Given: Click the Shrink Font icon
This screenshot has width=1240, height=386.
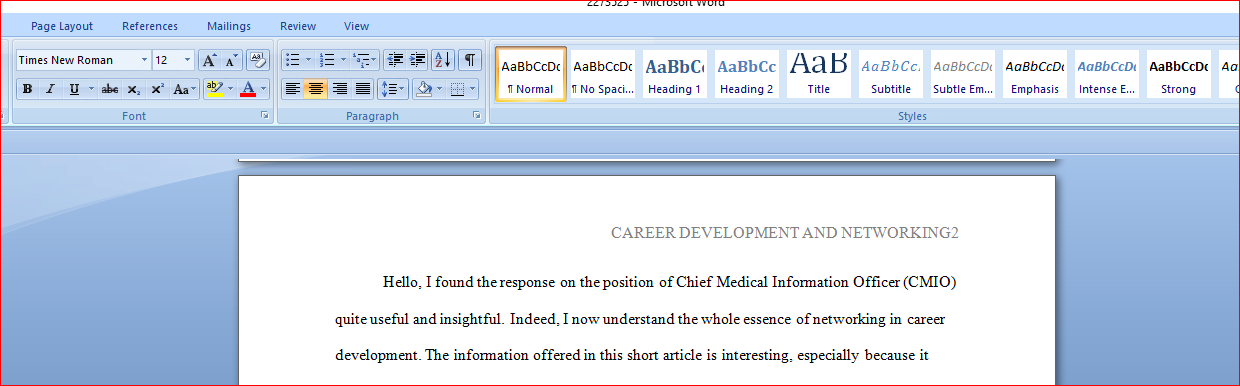Looking at the screenshot, I should (232, 60).
